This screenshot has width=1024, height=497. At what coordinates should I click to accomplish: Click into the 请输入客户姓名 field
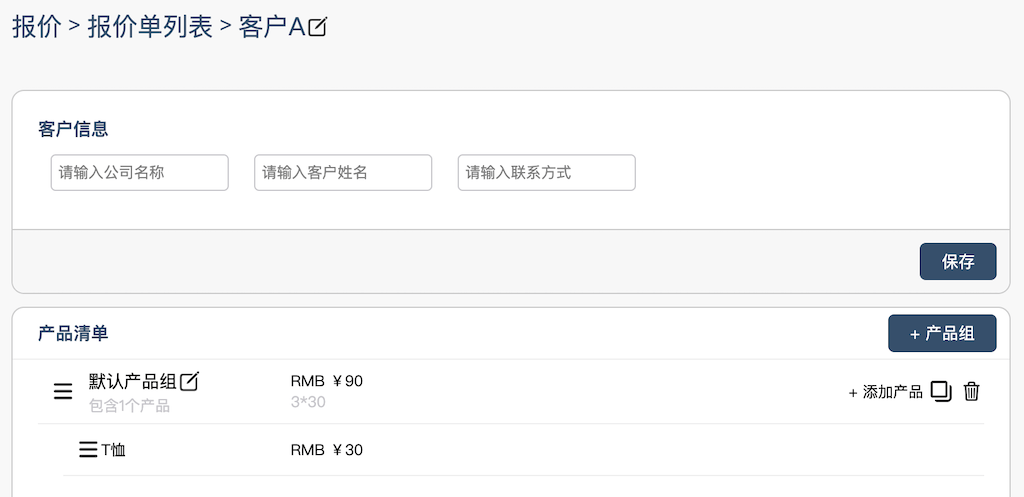click(x=343, y=173)
